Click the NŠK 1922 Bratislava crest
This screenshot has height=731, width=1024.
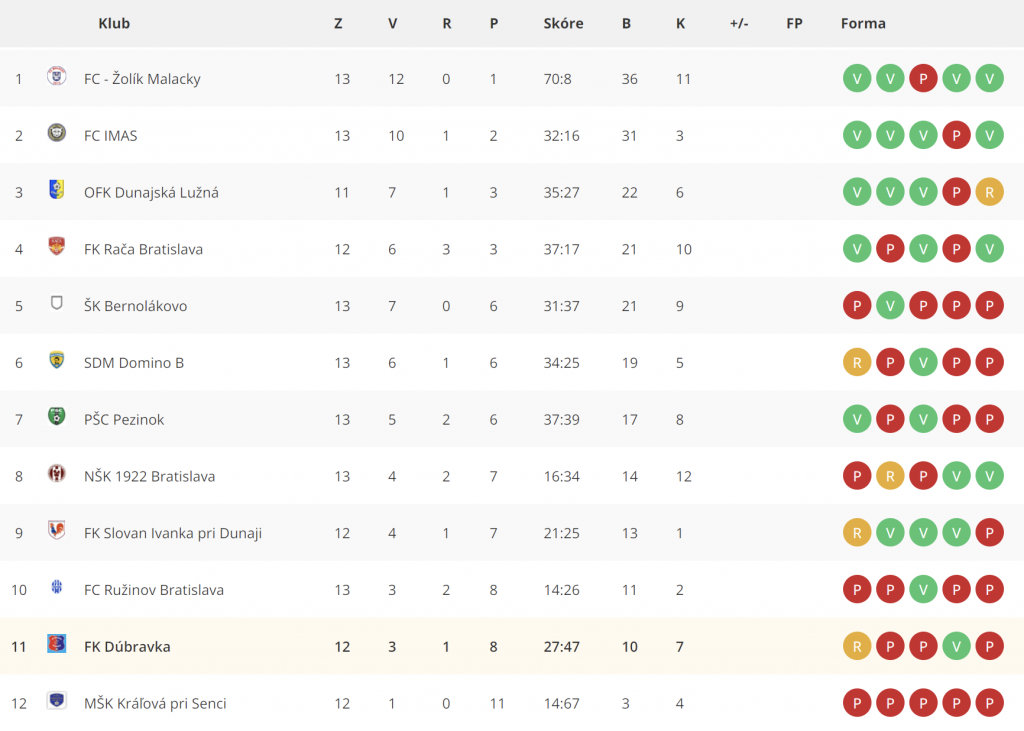57,473
